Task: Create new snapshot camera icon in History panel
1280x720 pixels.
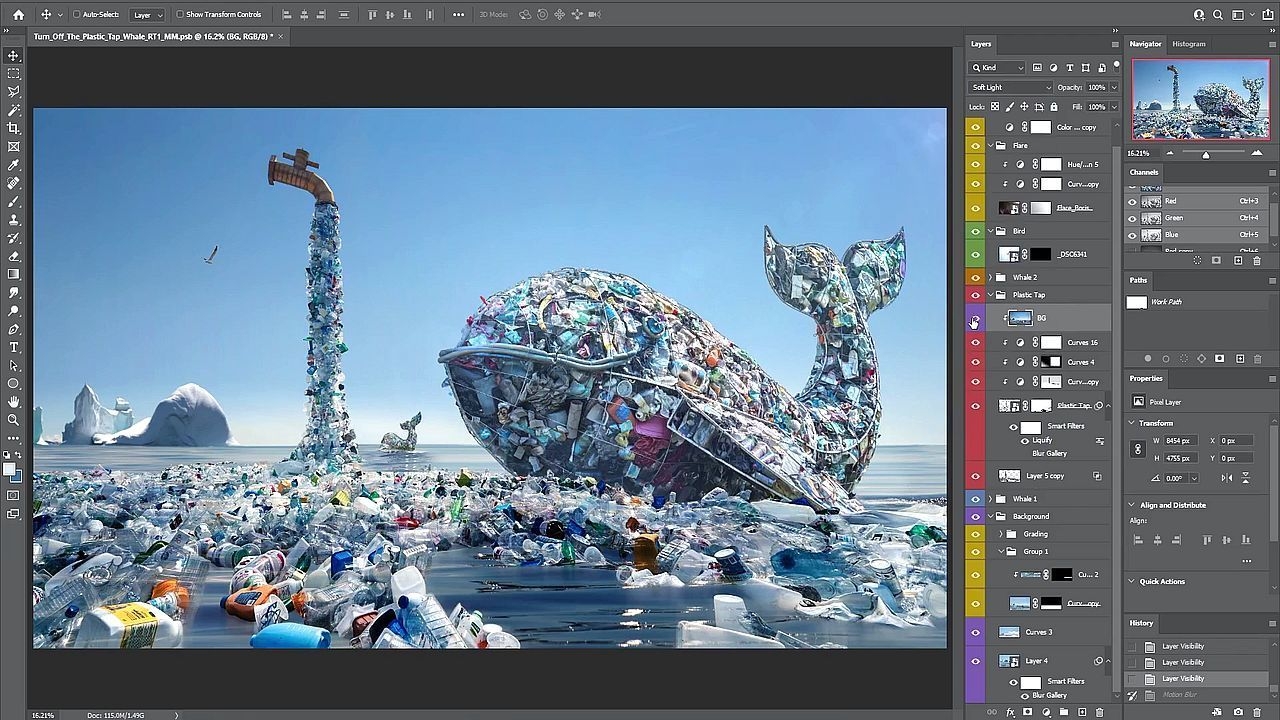Action: [x=1238, y=712]
